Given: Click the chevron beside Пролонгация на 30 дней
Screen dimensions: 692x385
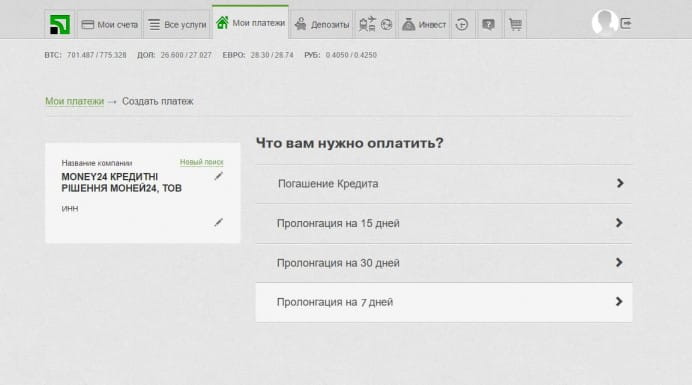Looking at the screenshot, I should click(619, 263).
